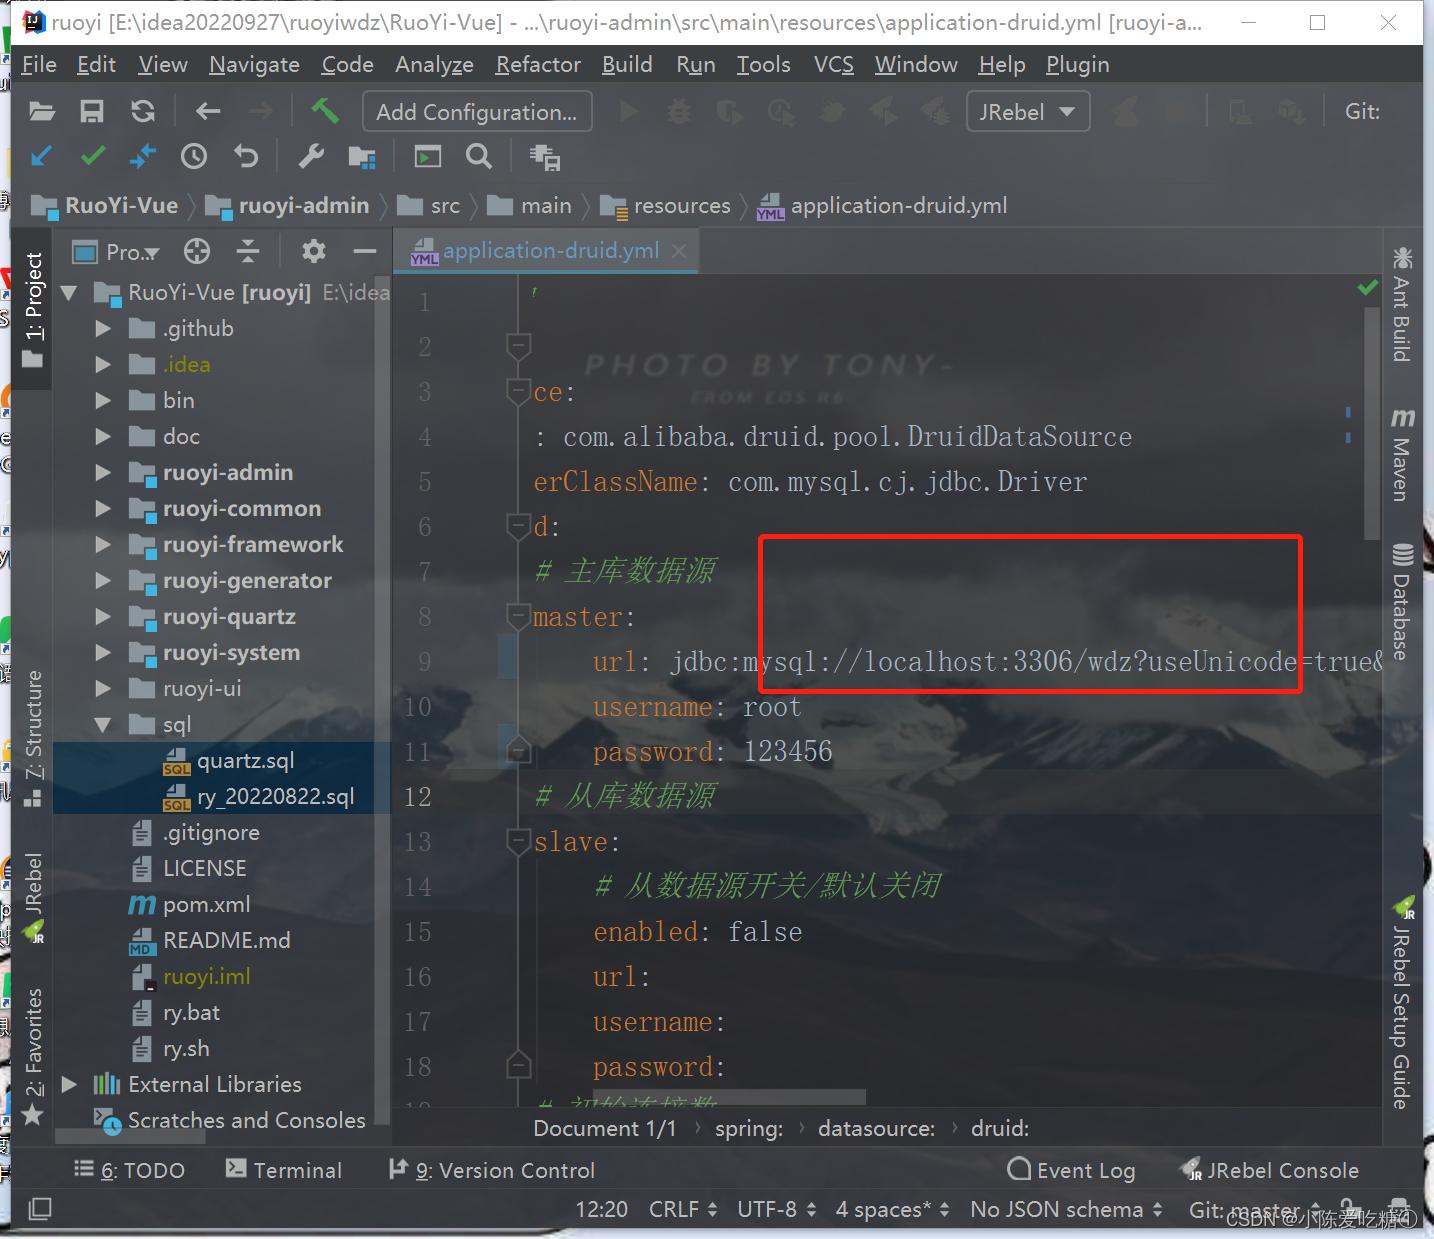
Task: Open the VCS menu
Action: pyautogui.click(x=833, y=65)
